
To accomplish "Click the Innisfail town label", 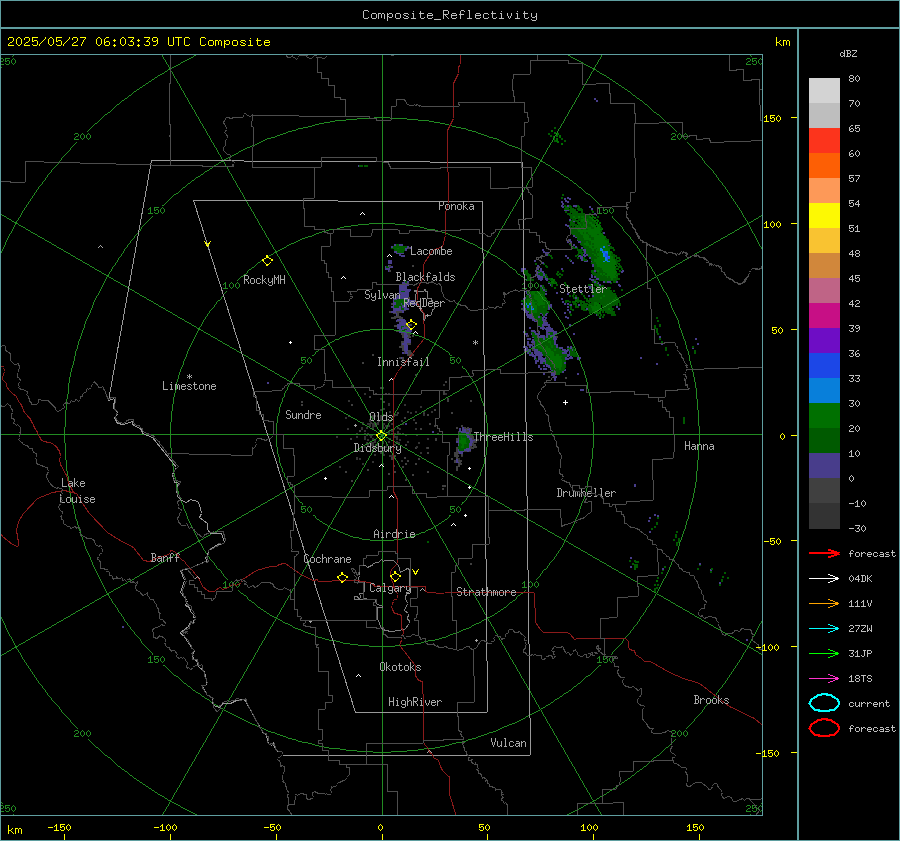I will 403,362.
